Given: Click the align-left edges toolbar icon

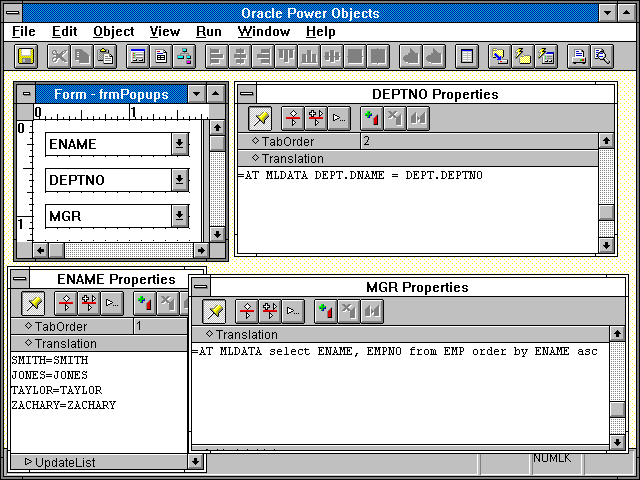Looking at the screenshot, I should coord(215,56).
